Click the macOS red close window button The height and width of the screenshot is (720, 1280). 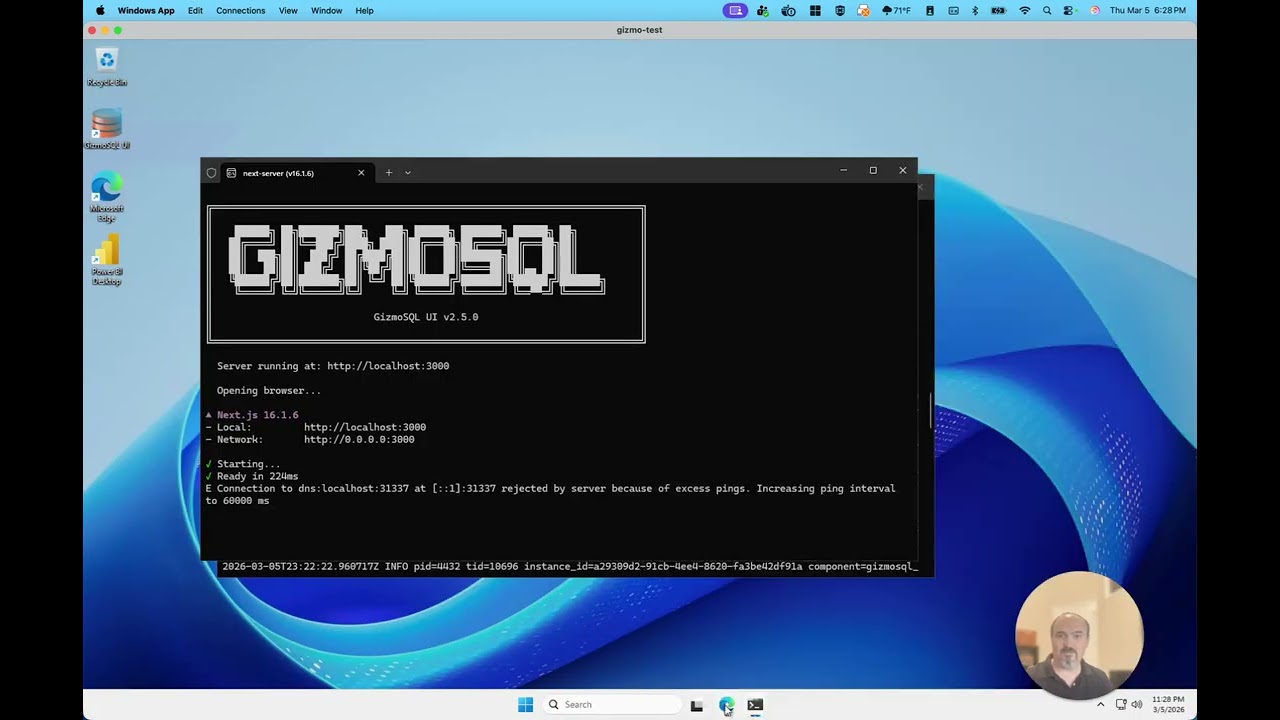point(93,30)
